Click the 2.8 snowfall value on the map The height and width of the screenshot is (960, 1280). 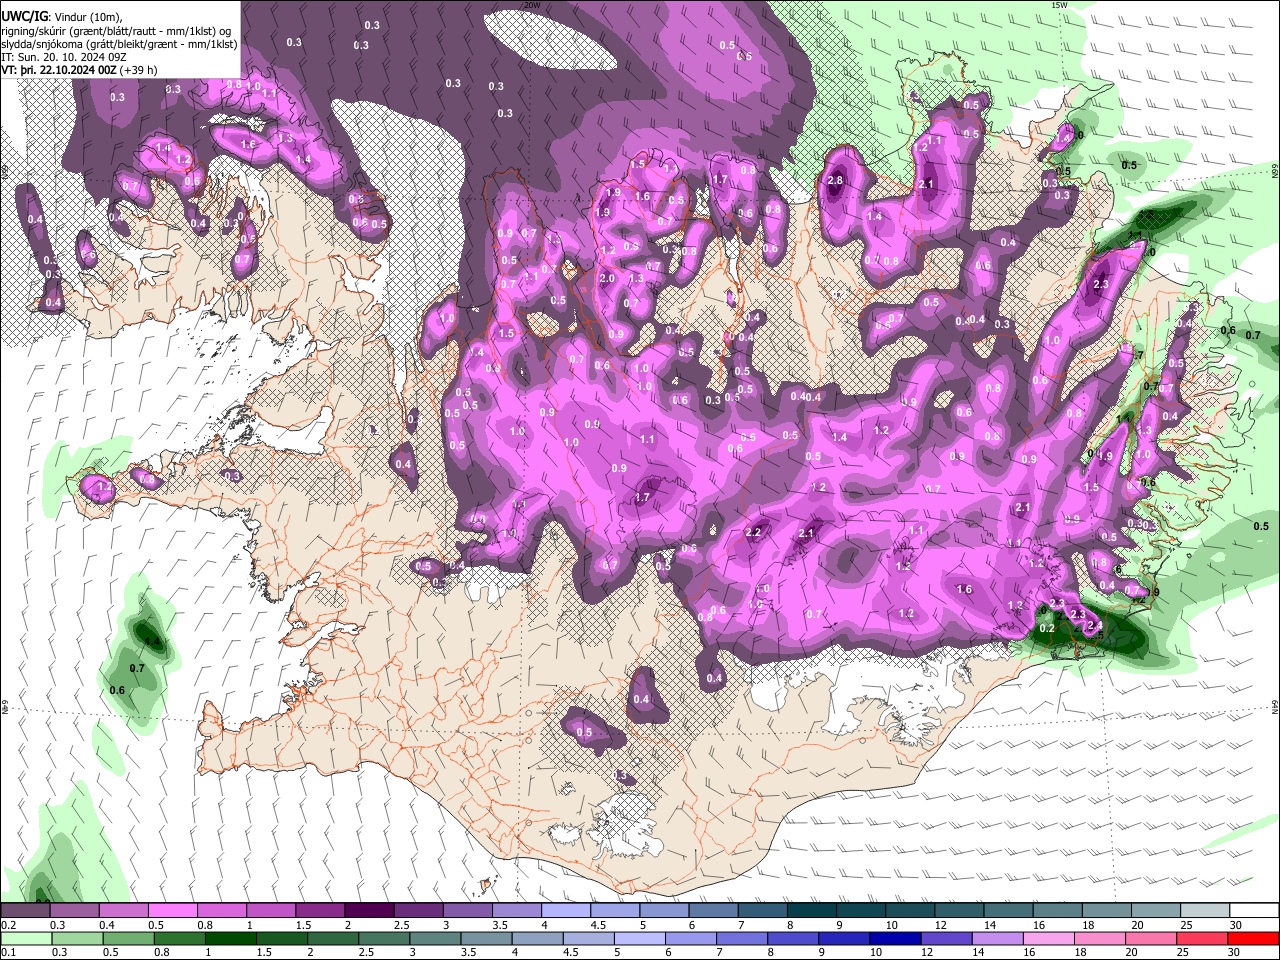835,180
